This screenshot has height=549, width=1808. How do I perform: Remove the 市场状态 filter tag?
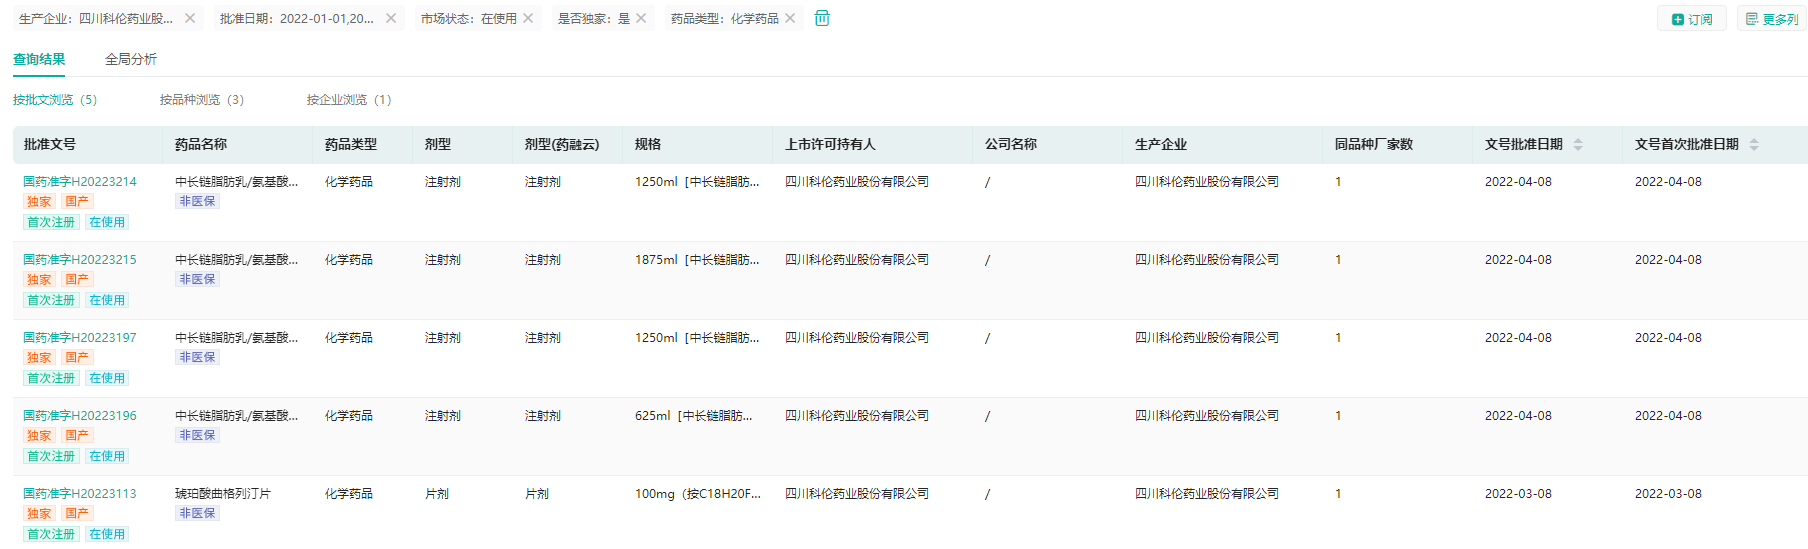(528, 18)
